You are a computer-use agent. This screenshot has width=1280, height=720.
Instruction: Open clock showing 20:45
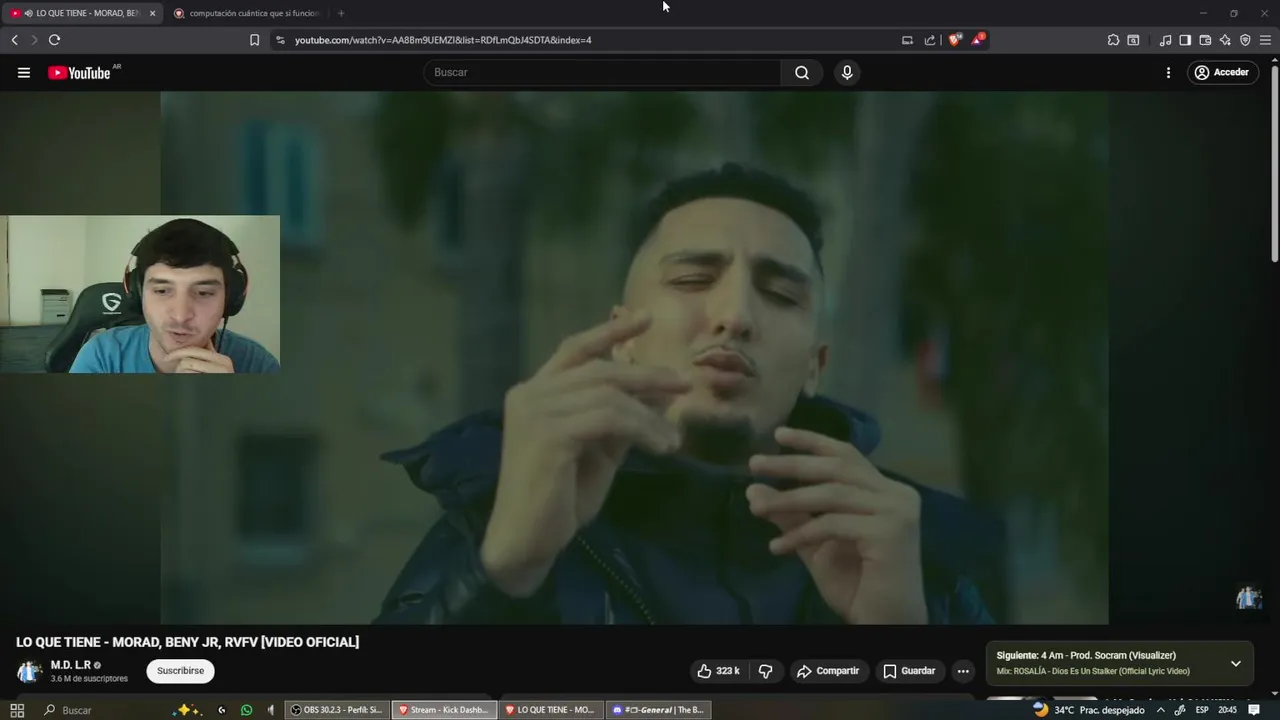click(1227, 710)
